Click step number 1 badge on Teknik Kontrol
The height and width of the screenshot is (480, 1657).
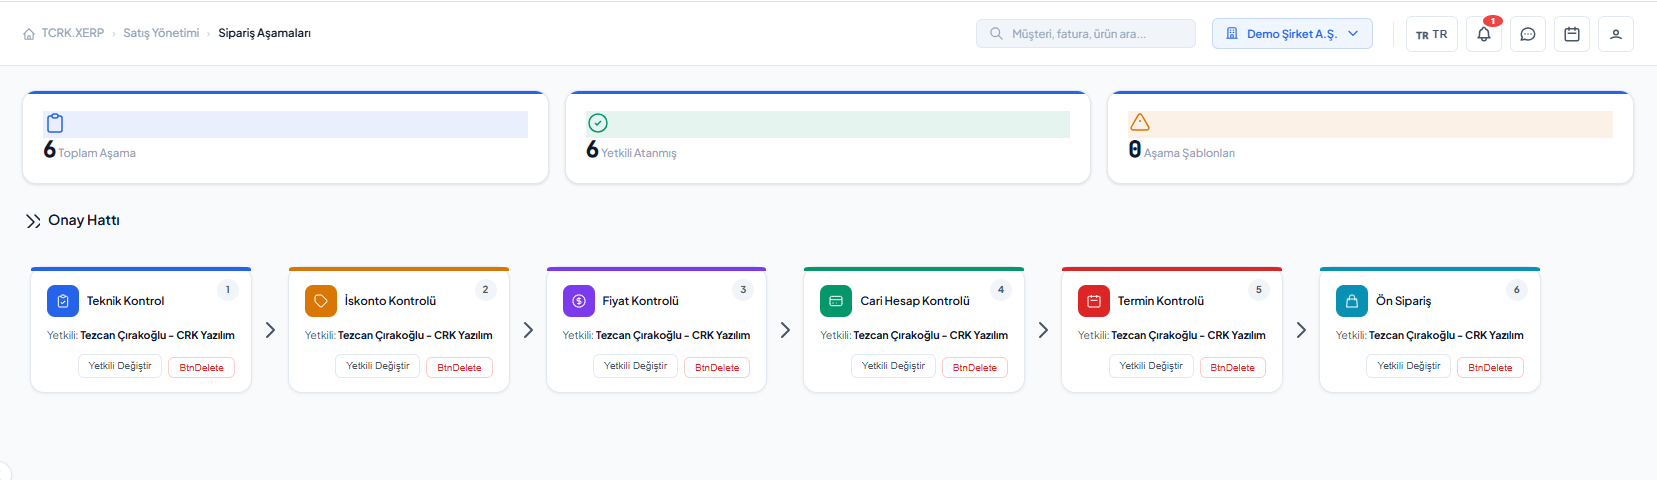228,290
